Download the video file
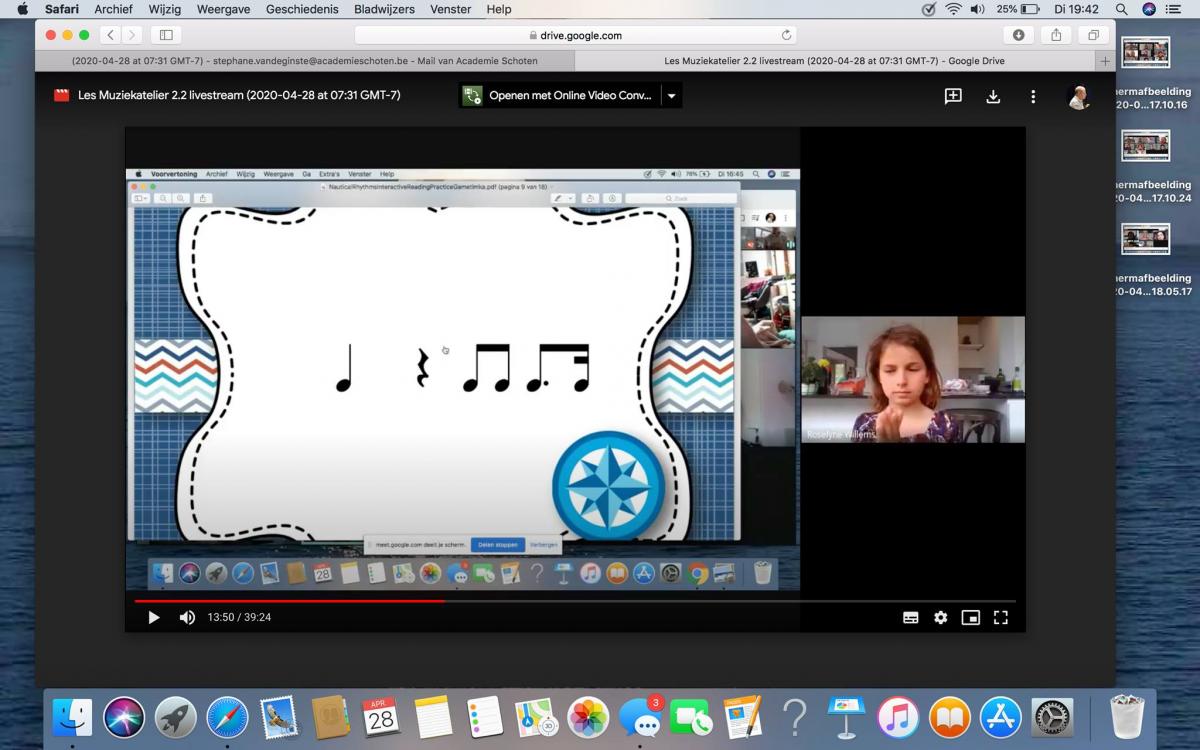Viewport: 1200px width, 750px height. coord(993,96)
